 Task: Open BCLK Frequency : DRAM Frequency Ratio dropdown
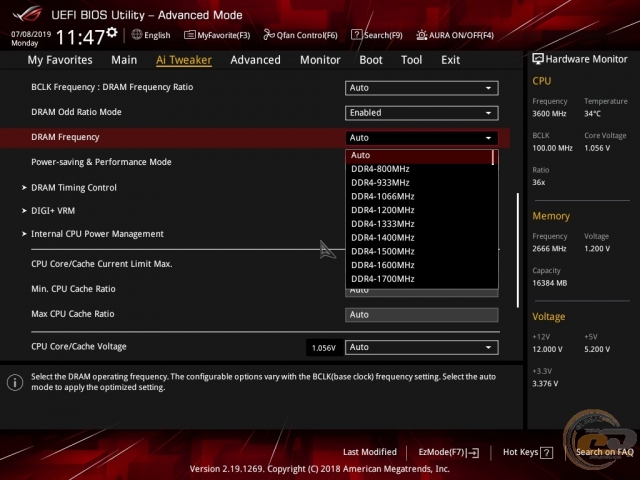click(x=422, y=88)
